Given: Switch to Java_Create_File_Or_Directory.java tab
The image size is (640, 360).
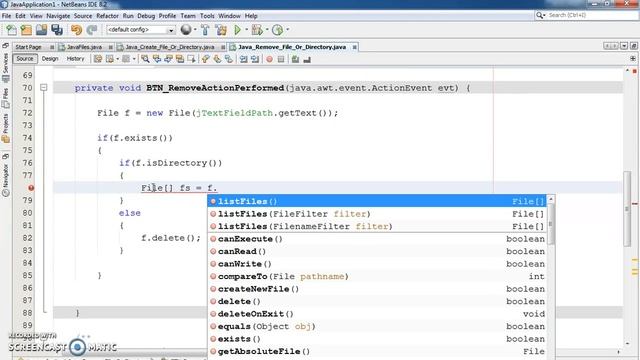Looking at the screenshot, I should point(169,47).
